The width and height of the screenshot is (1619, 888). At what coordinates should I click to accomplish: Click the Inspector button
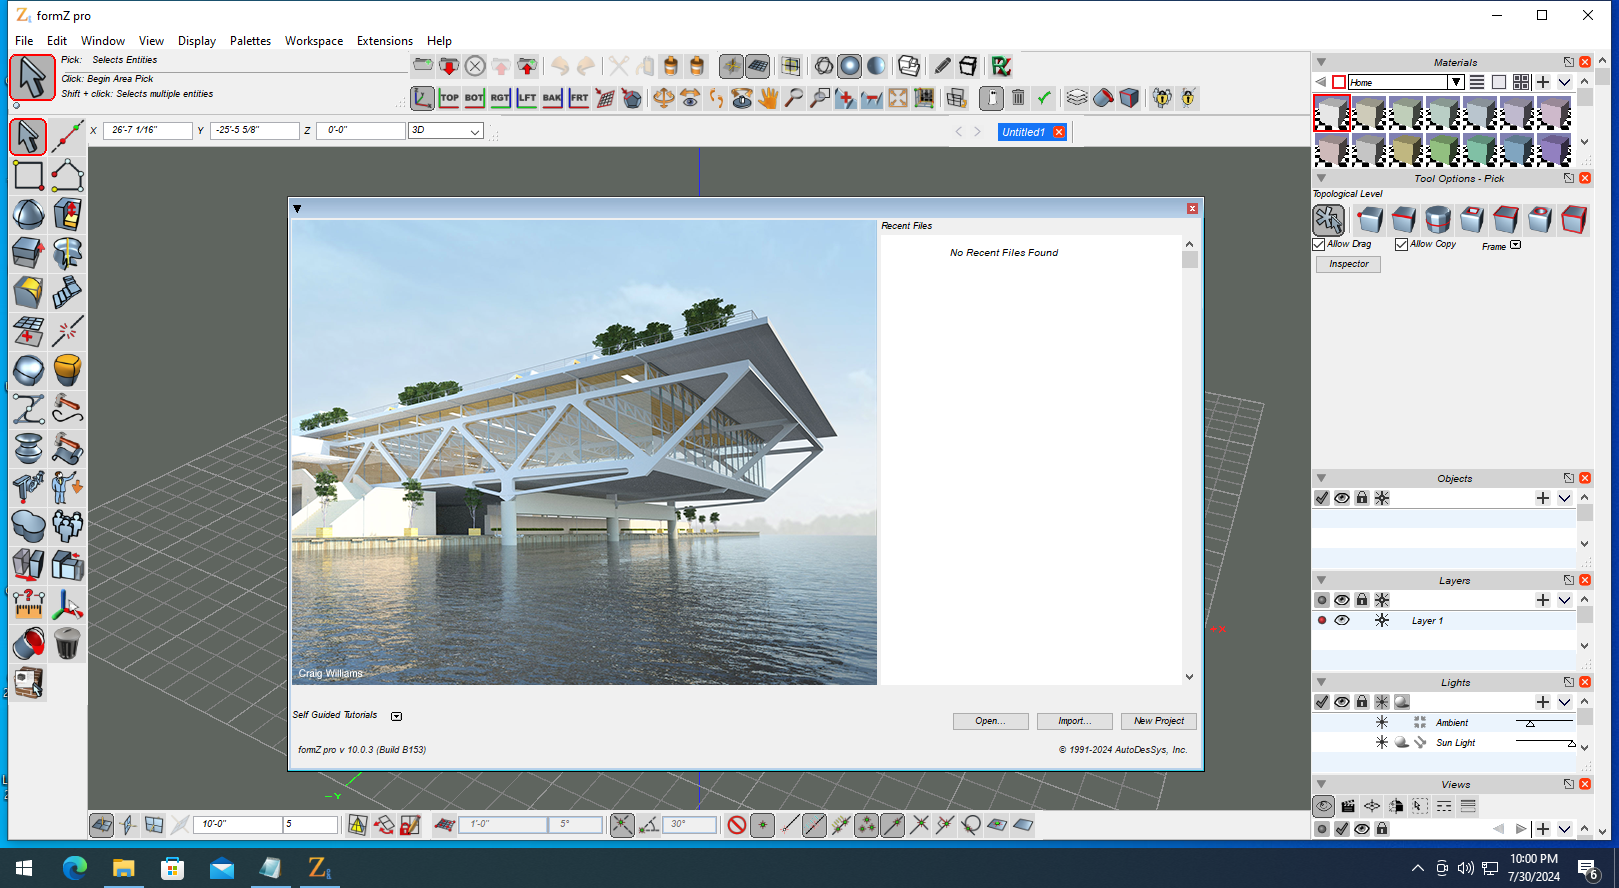tap(1349, 264)
